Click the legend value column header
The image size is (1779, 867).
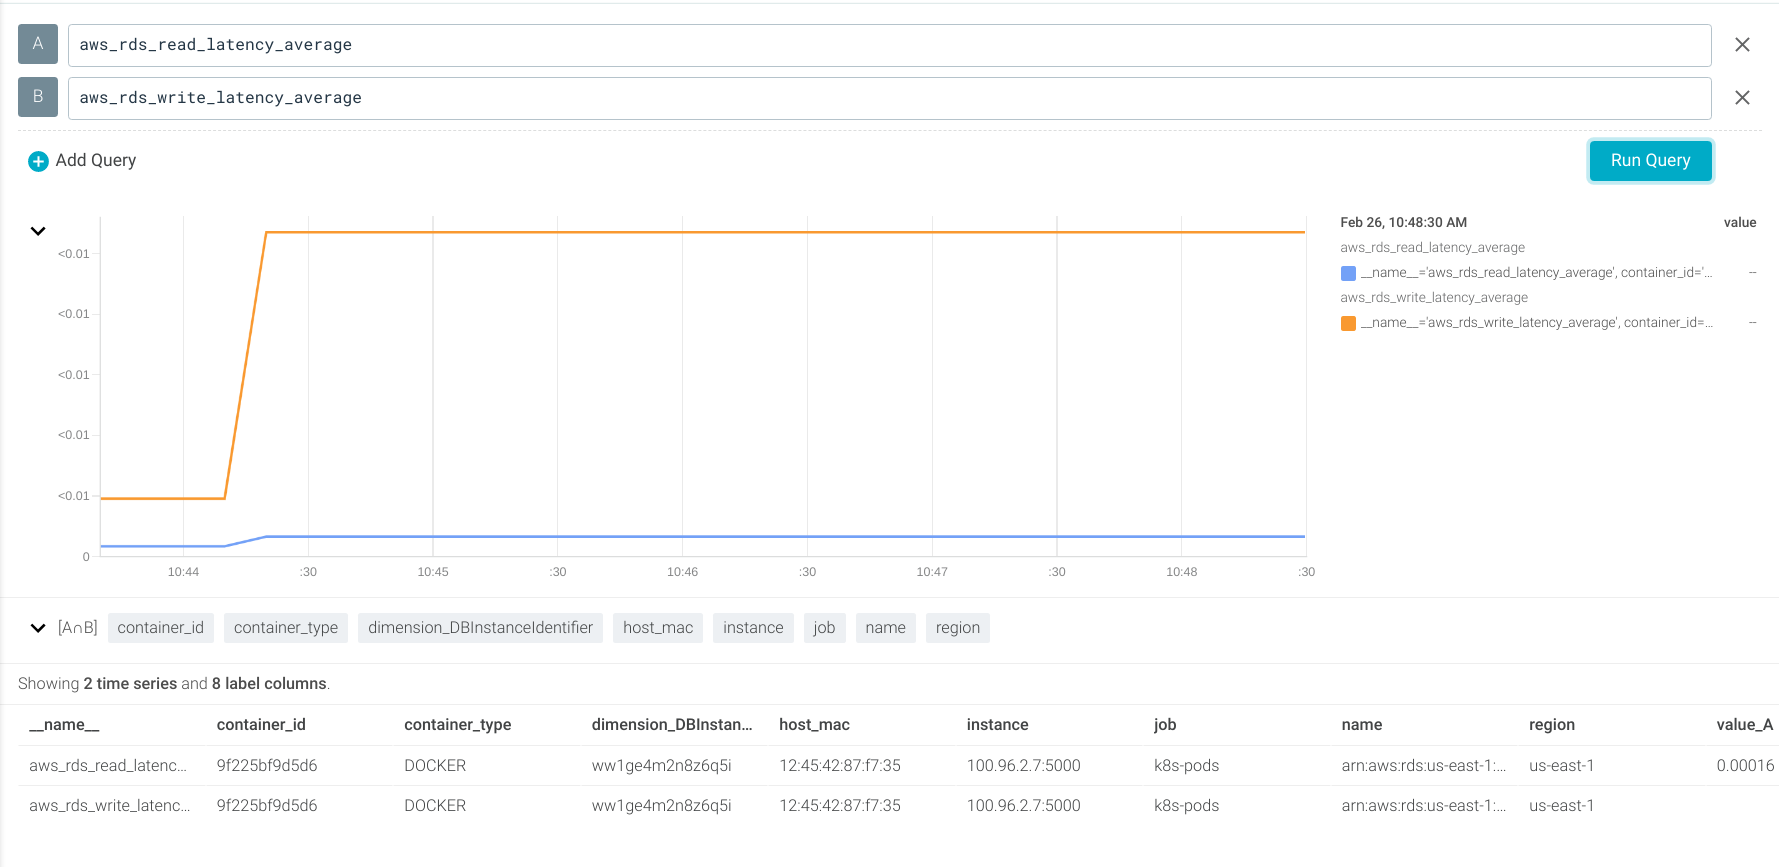click(x=1740, y=223)
